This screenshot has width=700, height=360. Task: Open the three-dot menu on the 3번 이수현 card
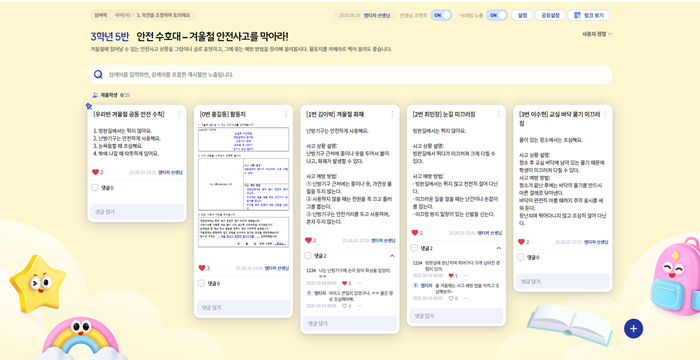click(x=605, y=114)
